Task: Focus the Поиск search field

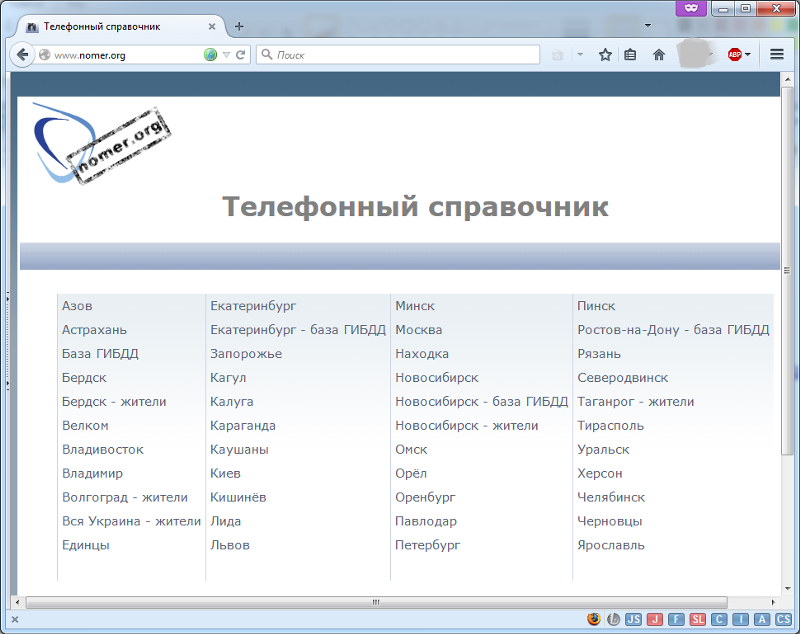Action: (398, 55)
